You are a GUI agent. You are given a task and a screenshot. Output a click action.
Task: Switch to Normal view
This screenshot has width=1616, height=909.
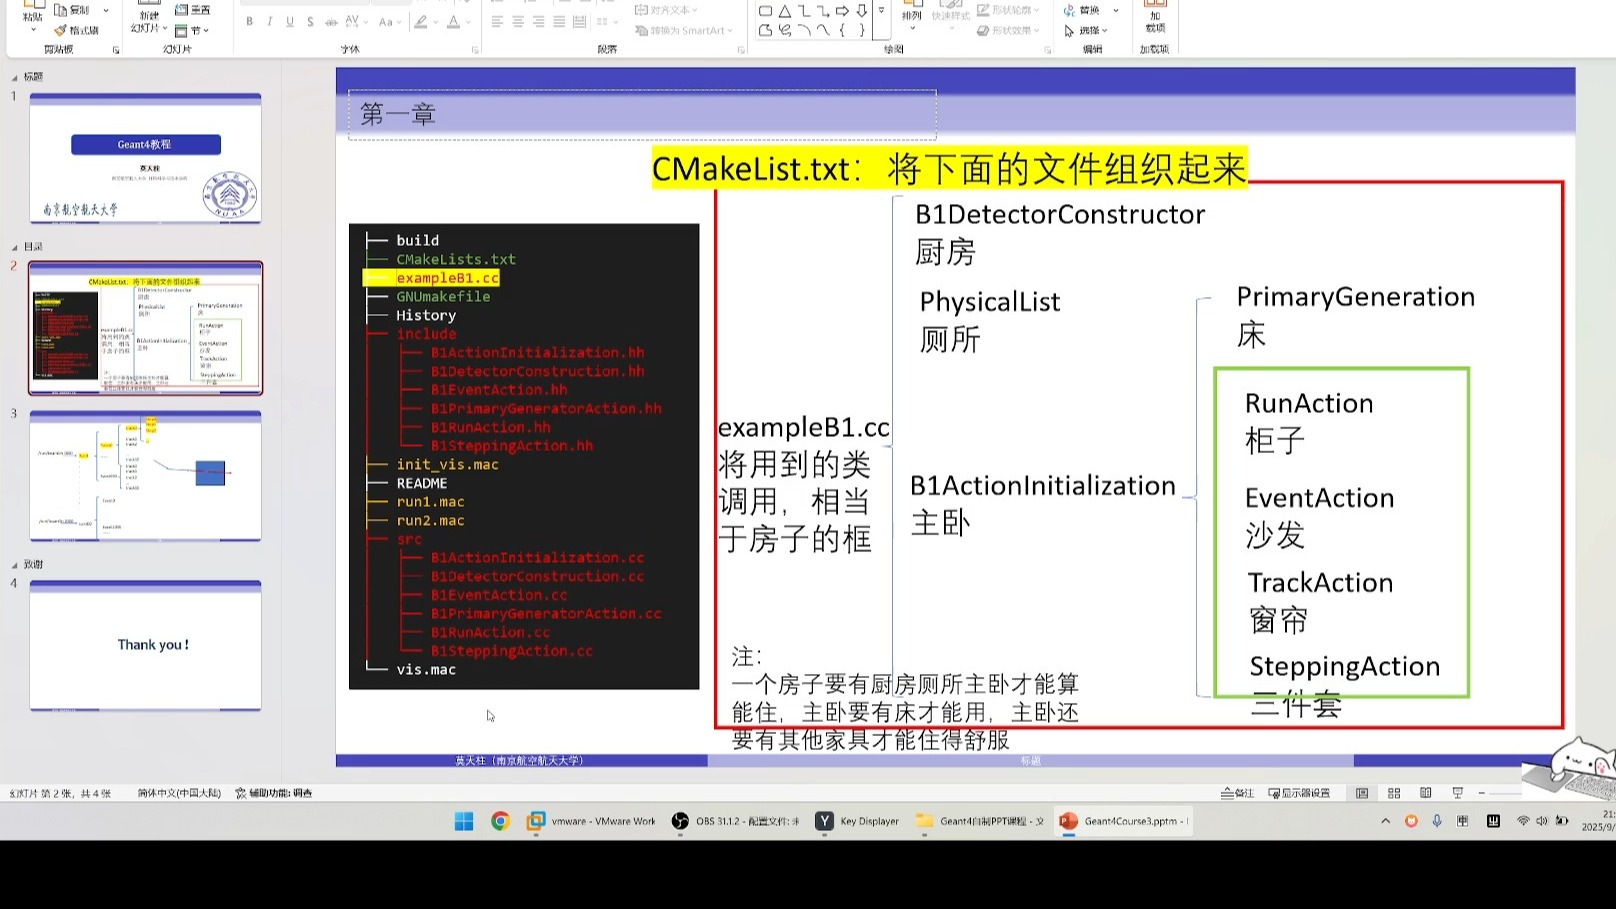click(x=1362, y=793)
